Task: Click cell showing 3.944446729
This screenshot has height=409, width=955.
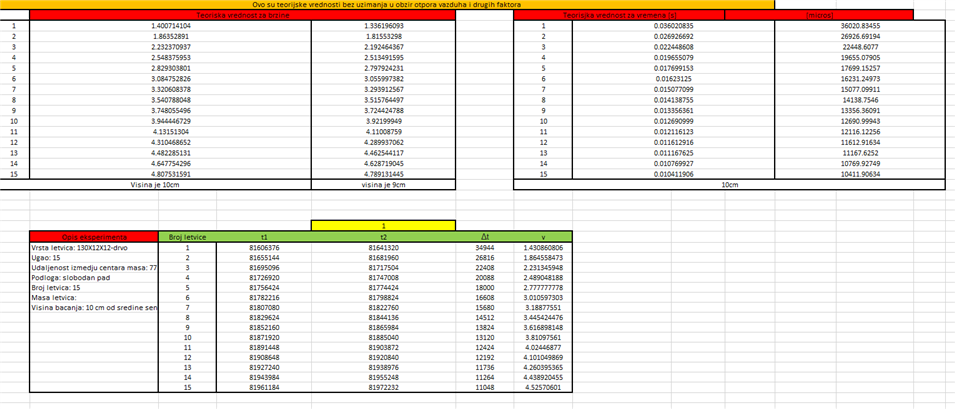Action: (171, 122)
